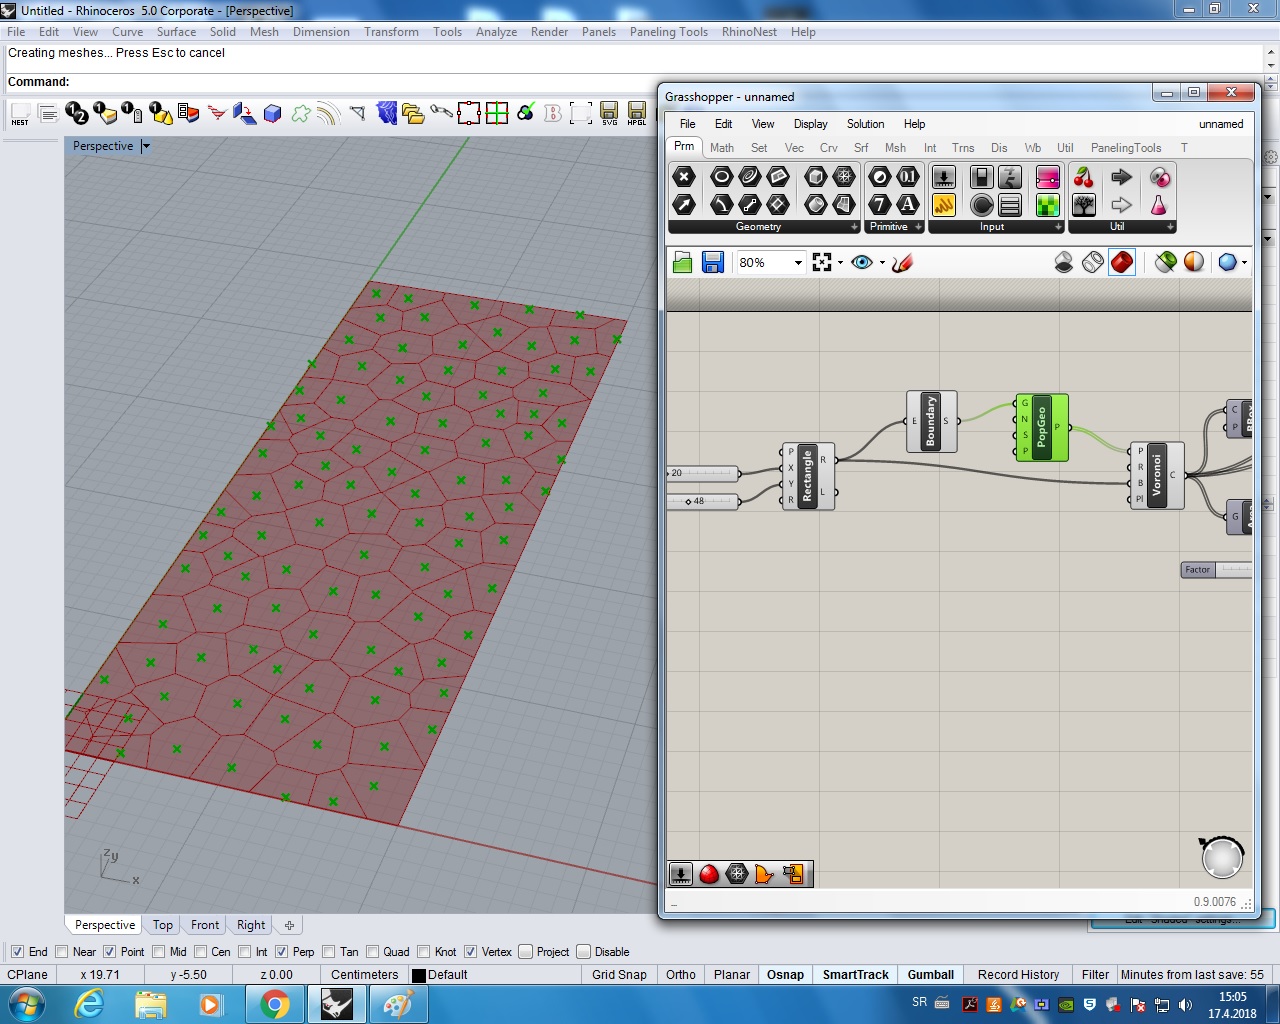This screenshot has height=1024, width=1280.
Task: Toggle Gumball in status bar
Action: (931, 975)
